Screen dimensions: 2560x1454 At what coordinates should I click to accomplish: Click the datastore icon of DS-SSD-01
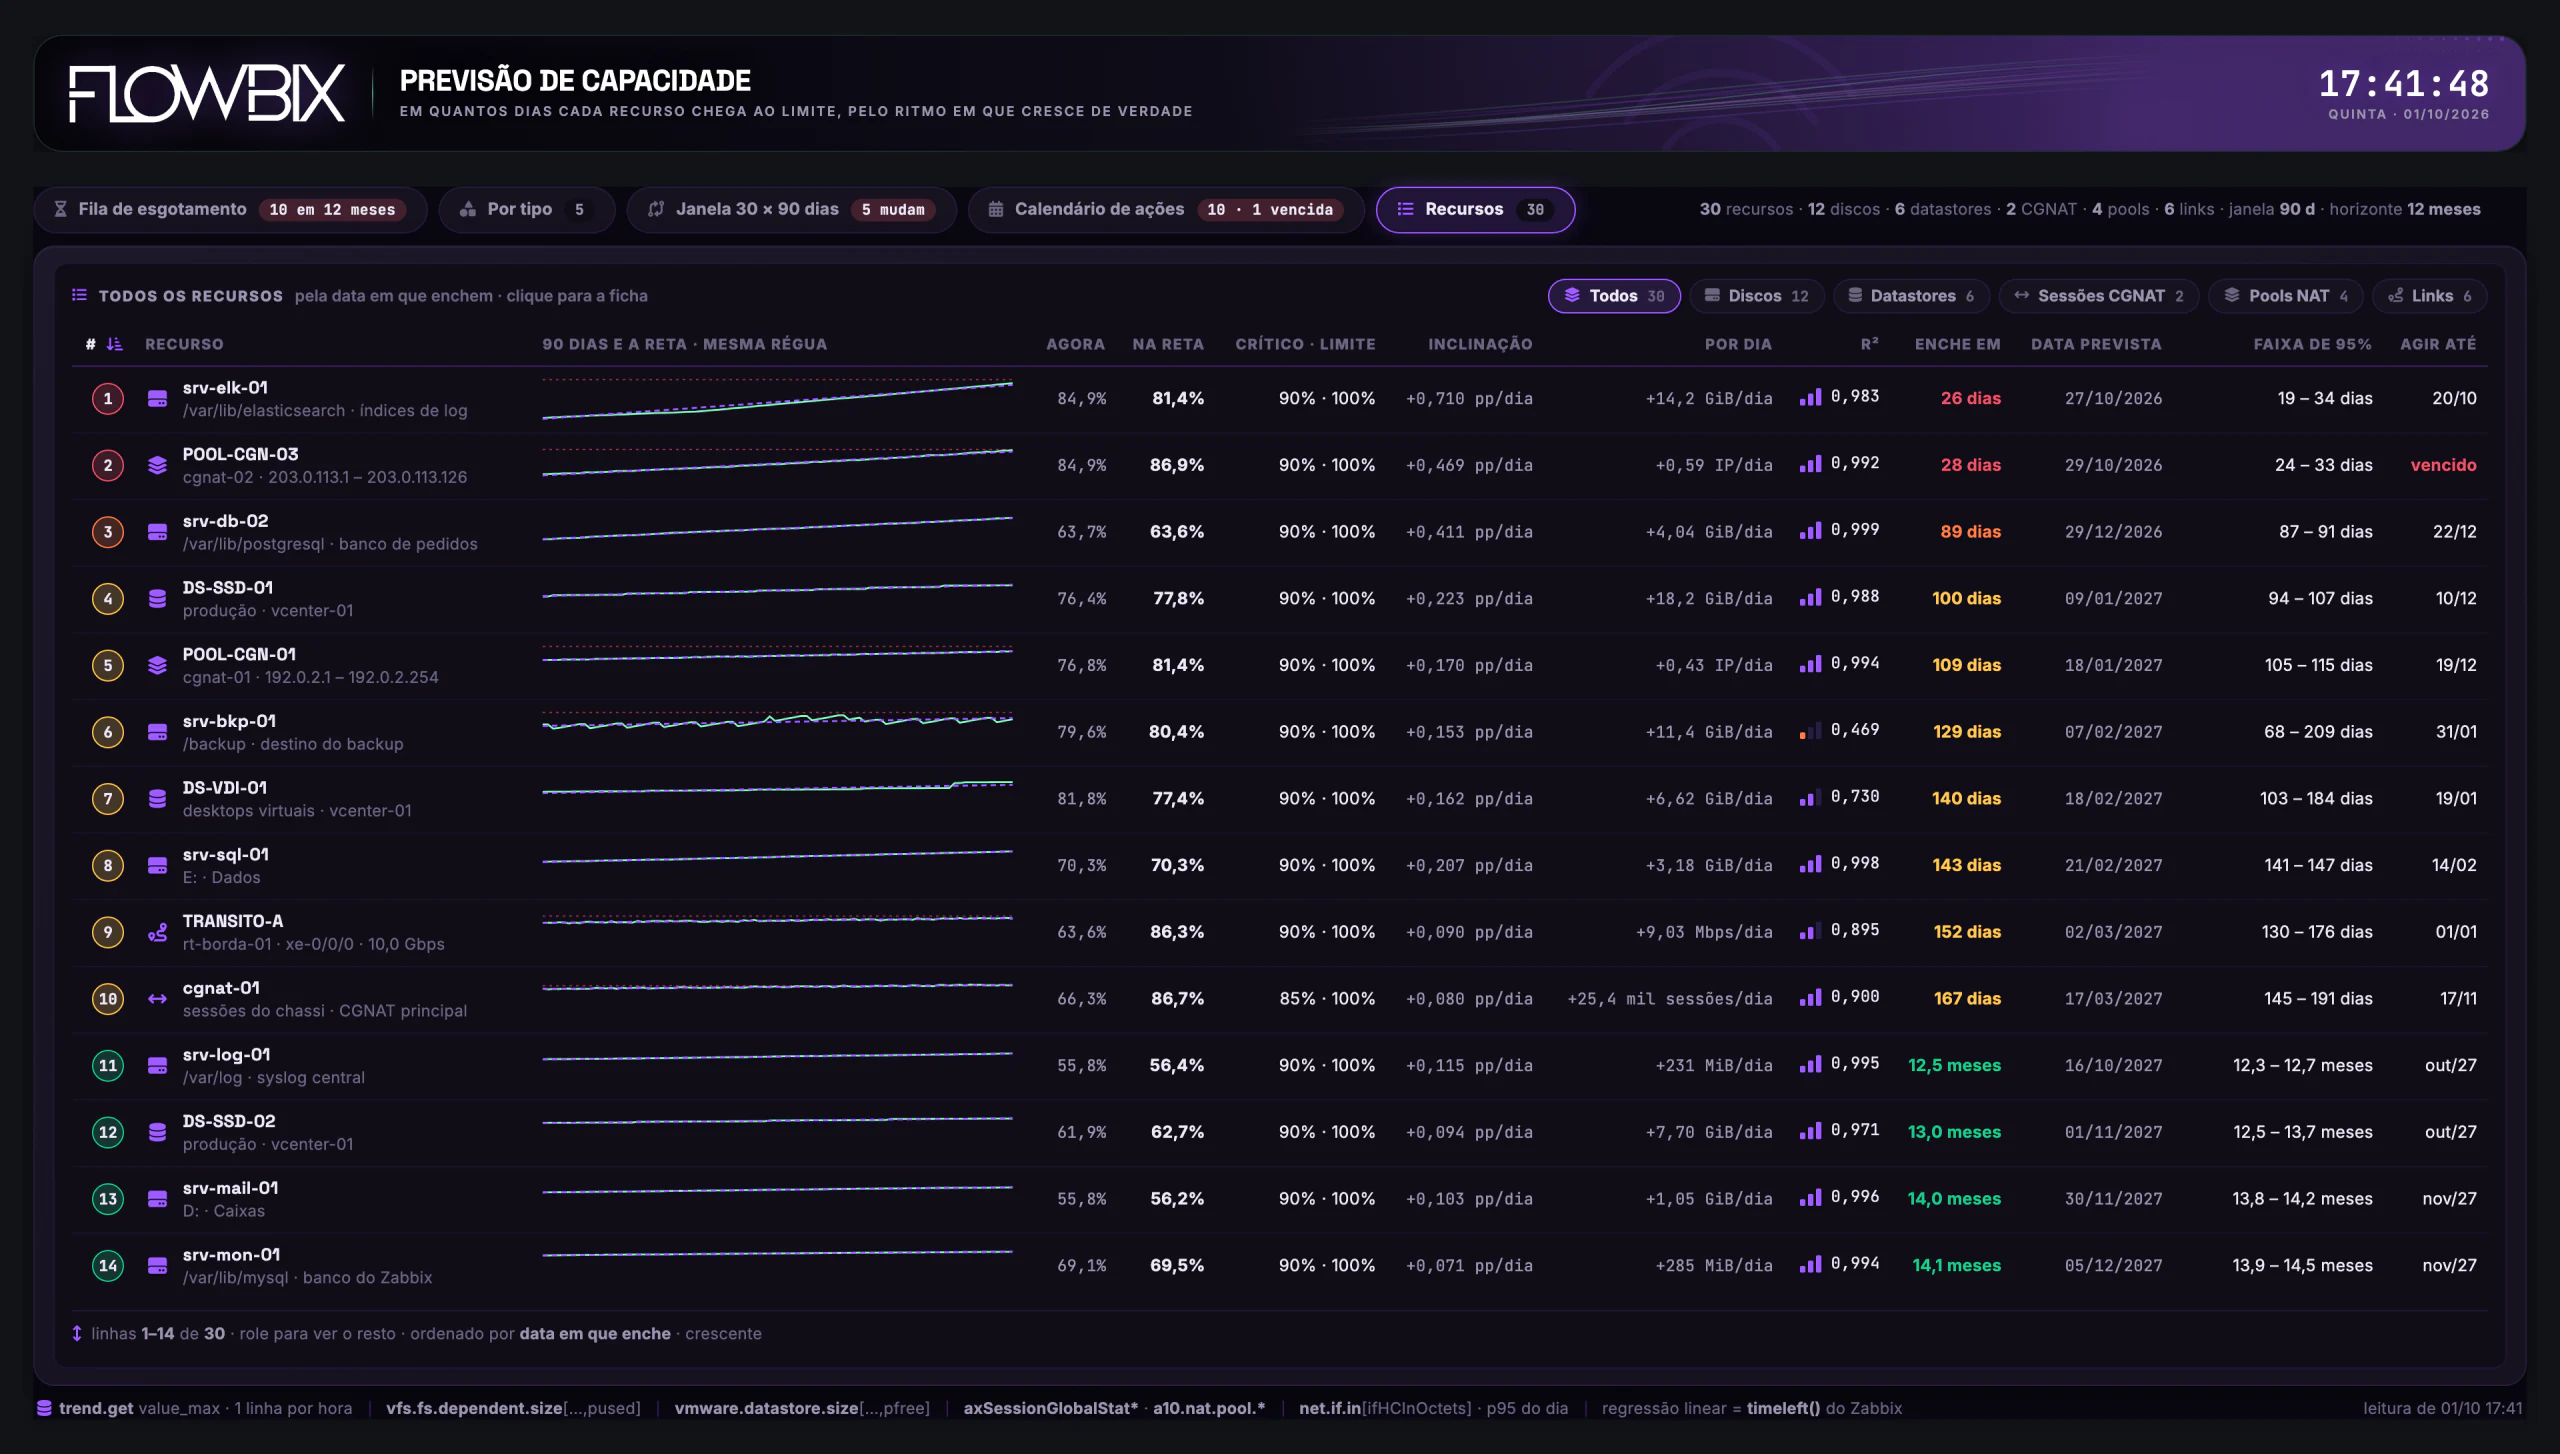click(157, 598)
